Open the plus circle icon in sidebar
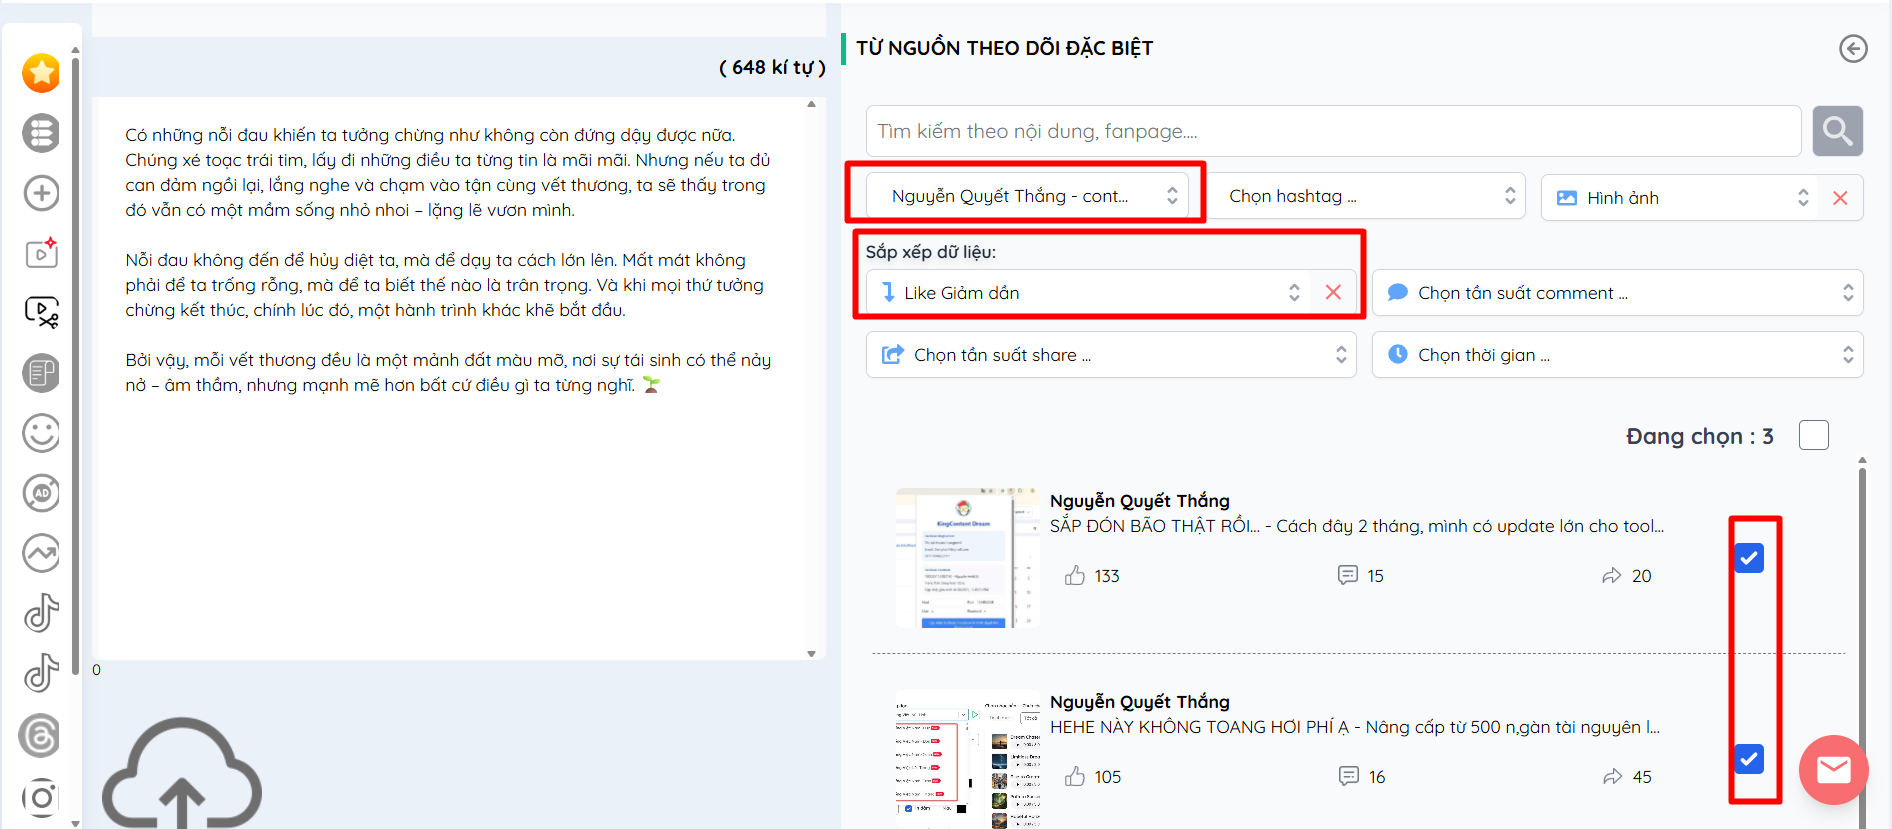Viewport: 1892px width, 829px height. [41, 193]
